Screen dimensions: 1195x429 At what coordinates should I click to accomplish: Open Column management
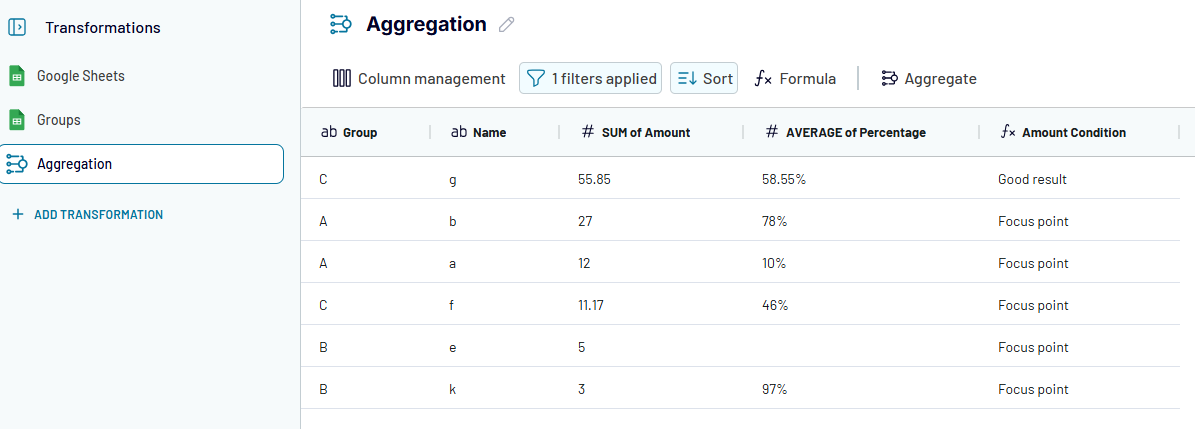click(419, 78)
